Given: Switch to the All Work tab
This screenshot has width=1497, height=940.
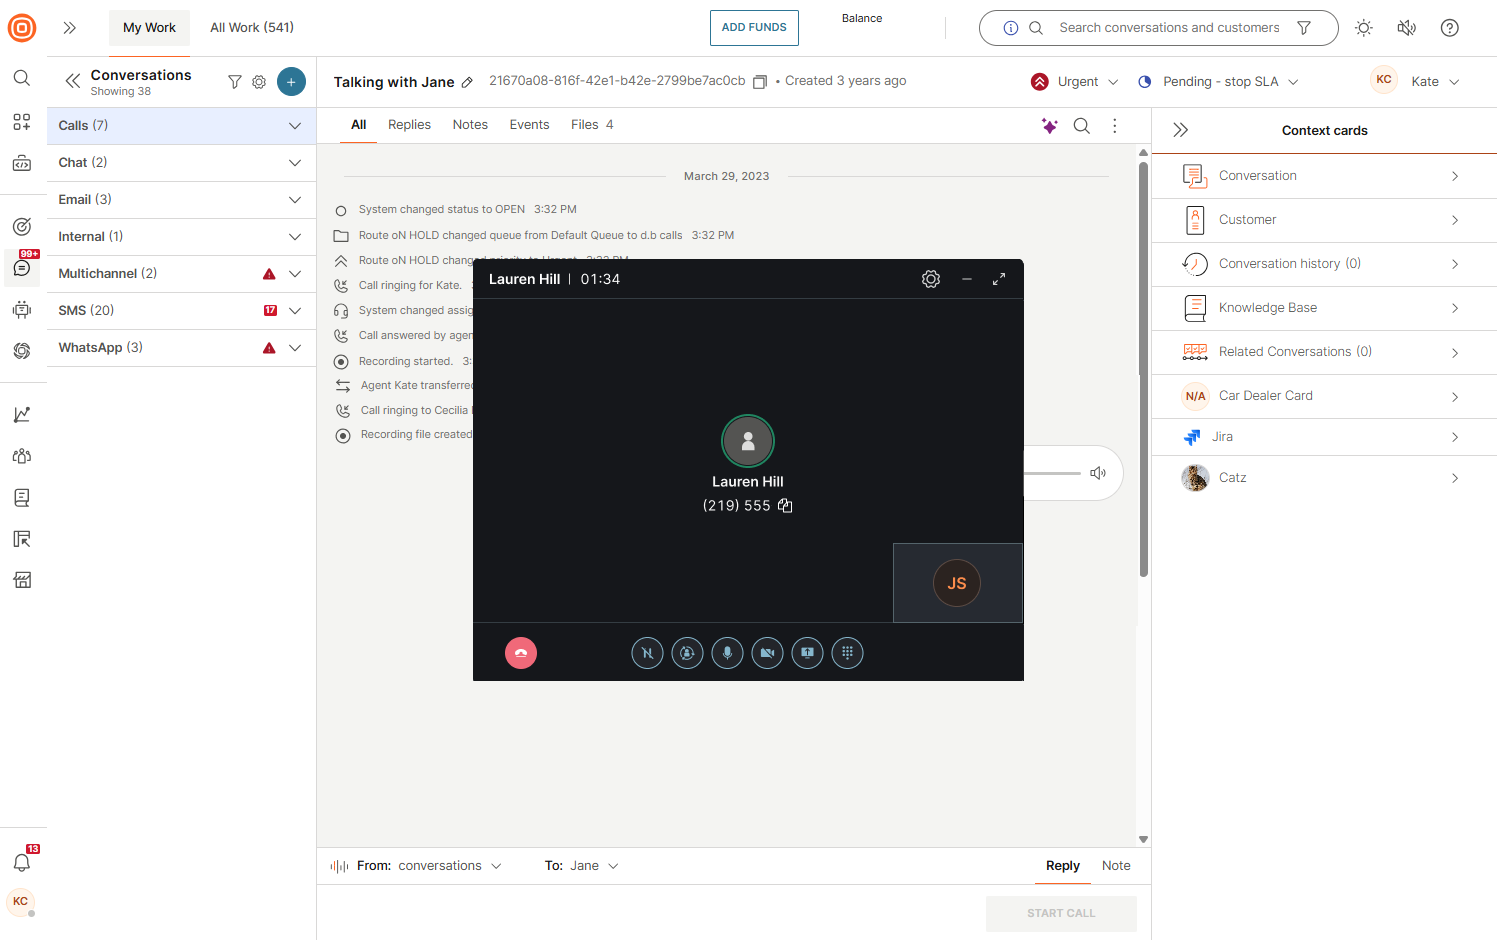Looking at the screenshot, I should pos(252,28).
